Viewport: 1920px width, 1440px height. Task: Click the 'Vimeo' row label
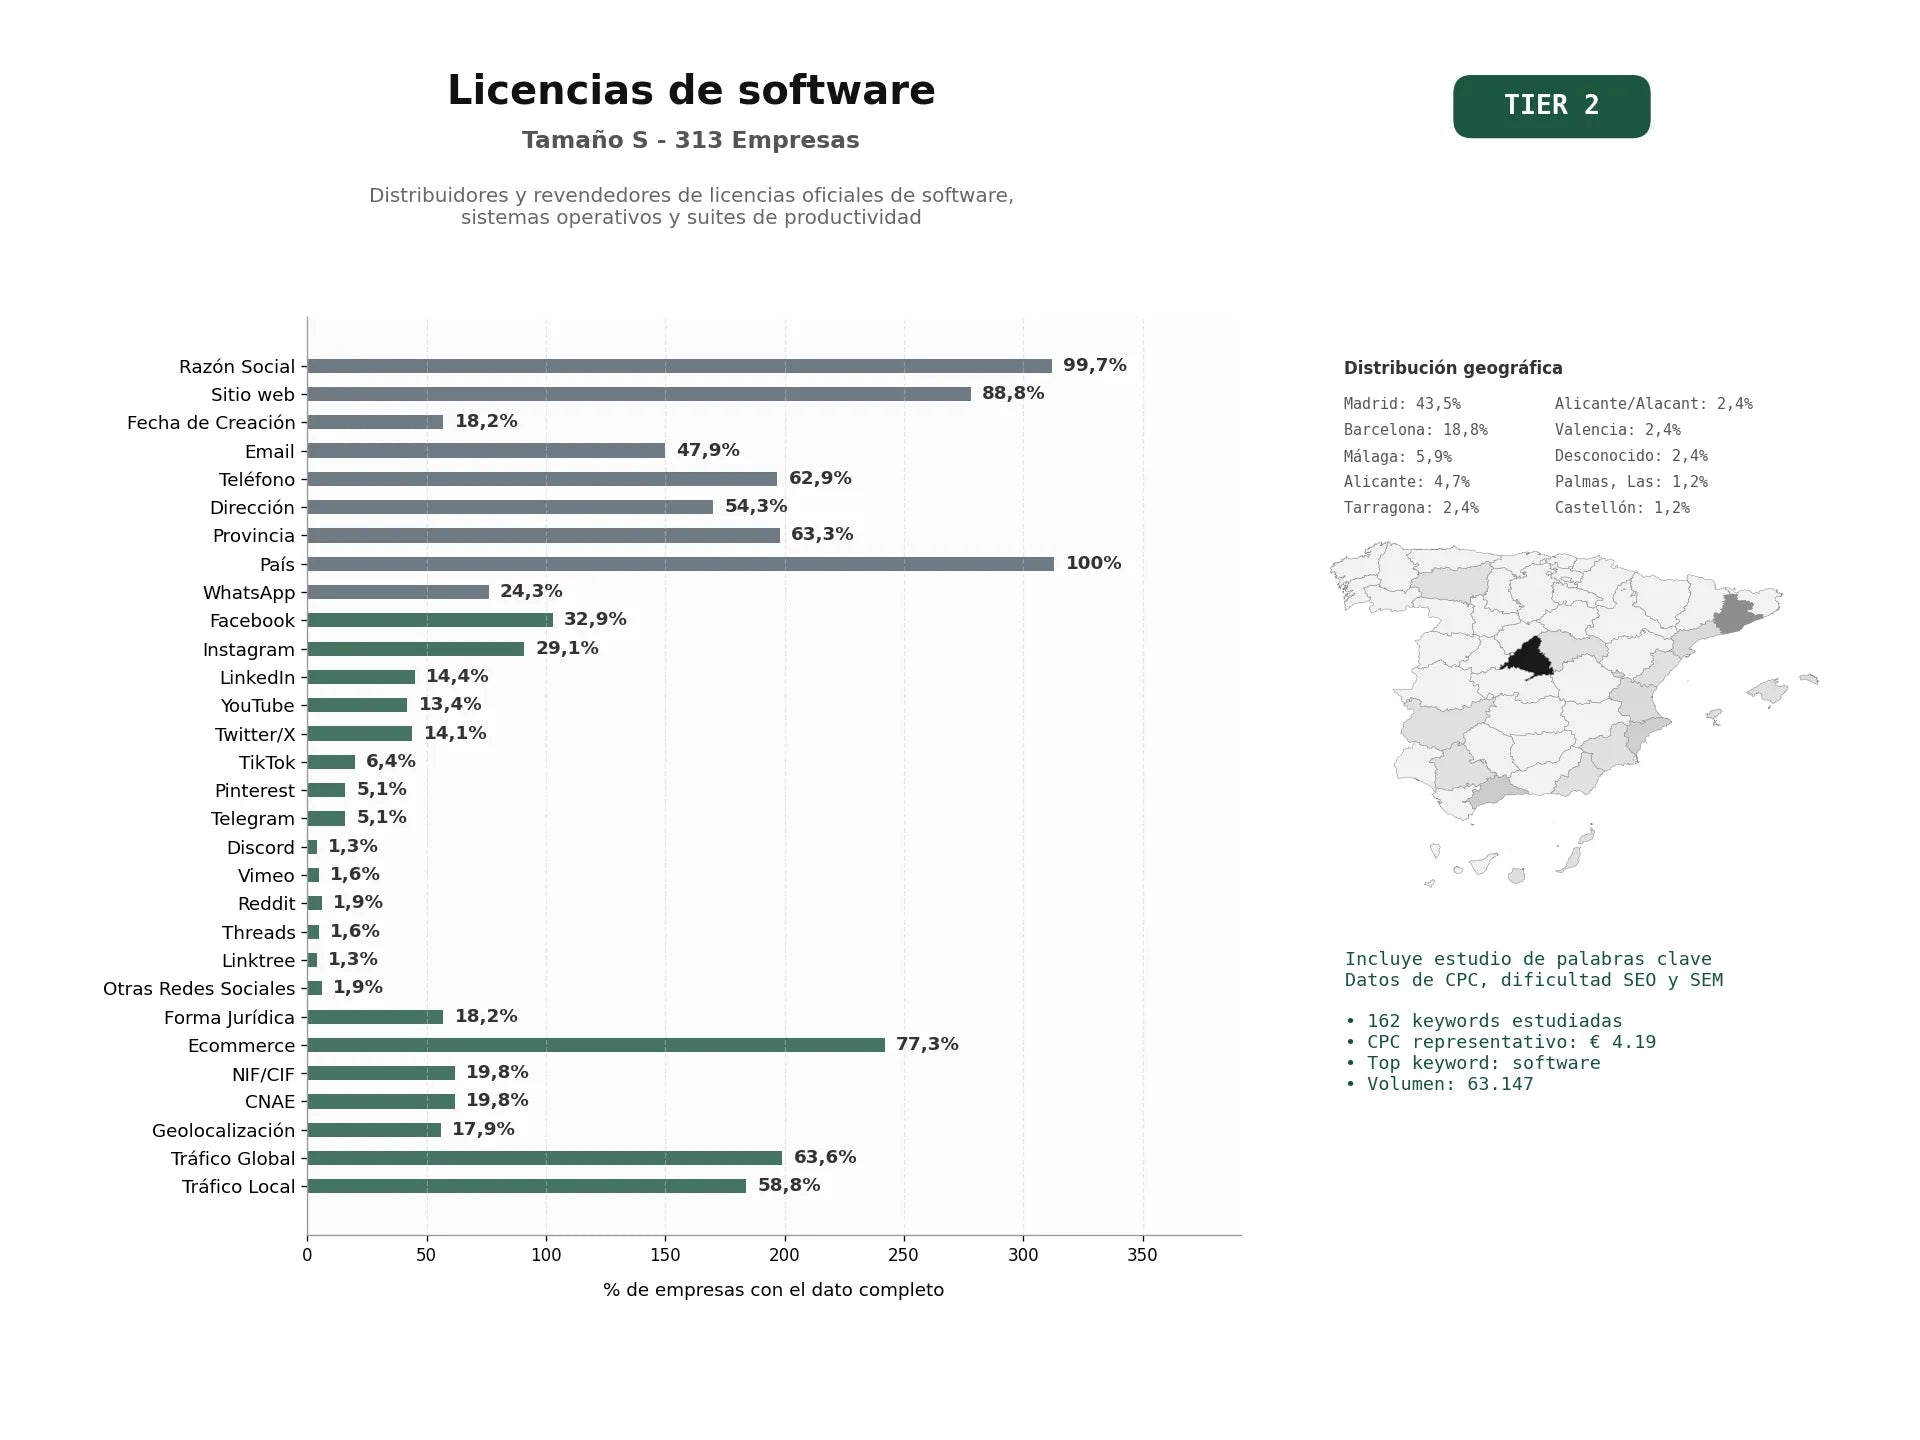(266, 876)
